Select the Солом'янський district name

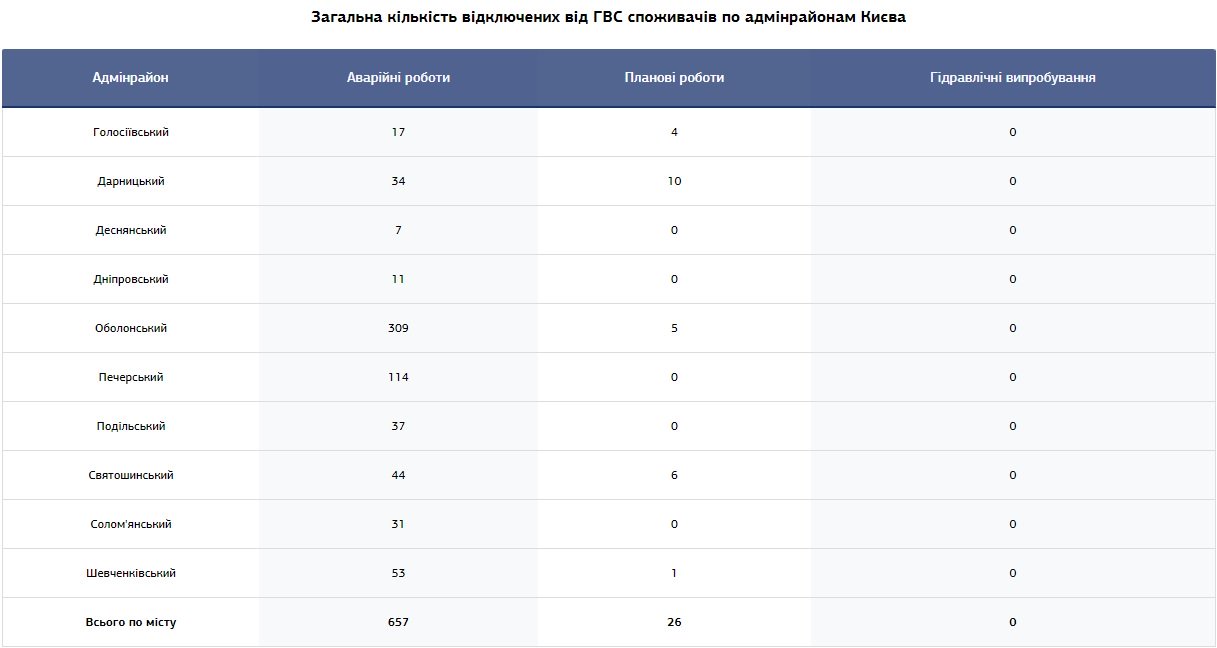130,524
